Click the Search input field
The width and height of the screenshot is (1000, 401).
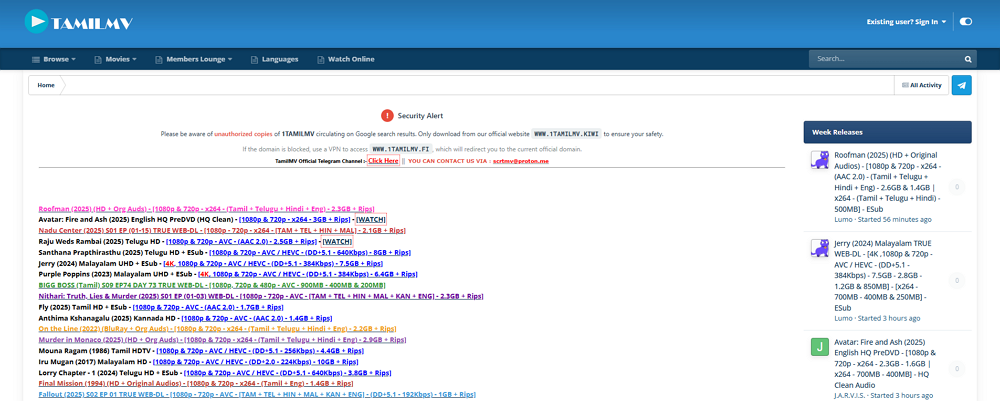[880, 59]
